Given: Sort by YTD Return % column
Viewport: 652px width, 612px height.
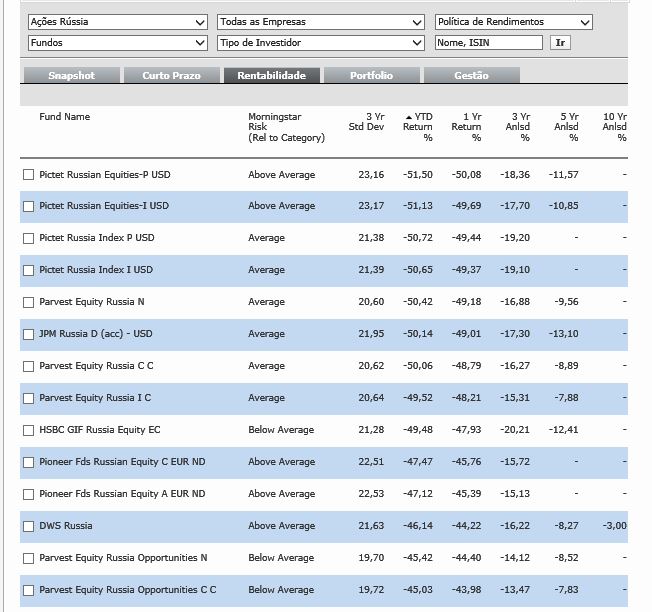Looking at the screenshot, I should coord(418,127).
